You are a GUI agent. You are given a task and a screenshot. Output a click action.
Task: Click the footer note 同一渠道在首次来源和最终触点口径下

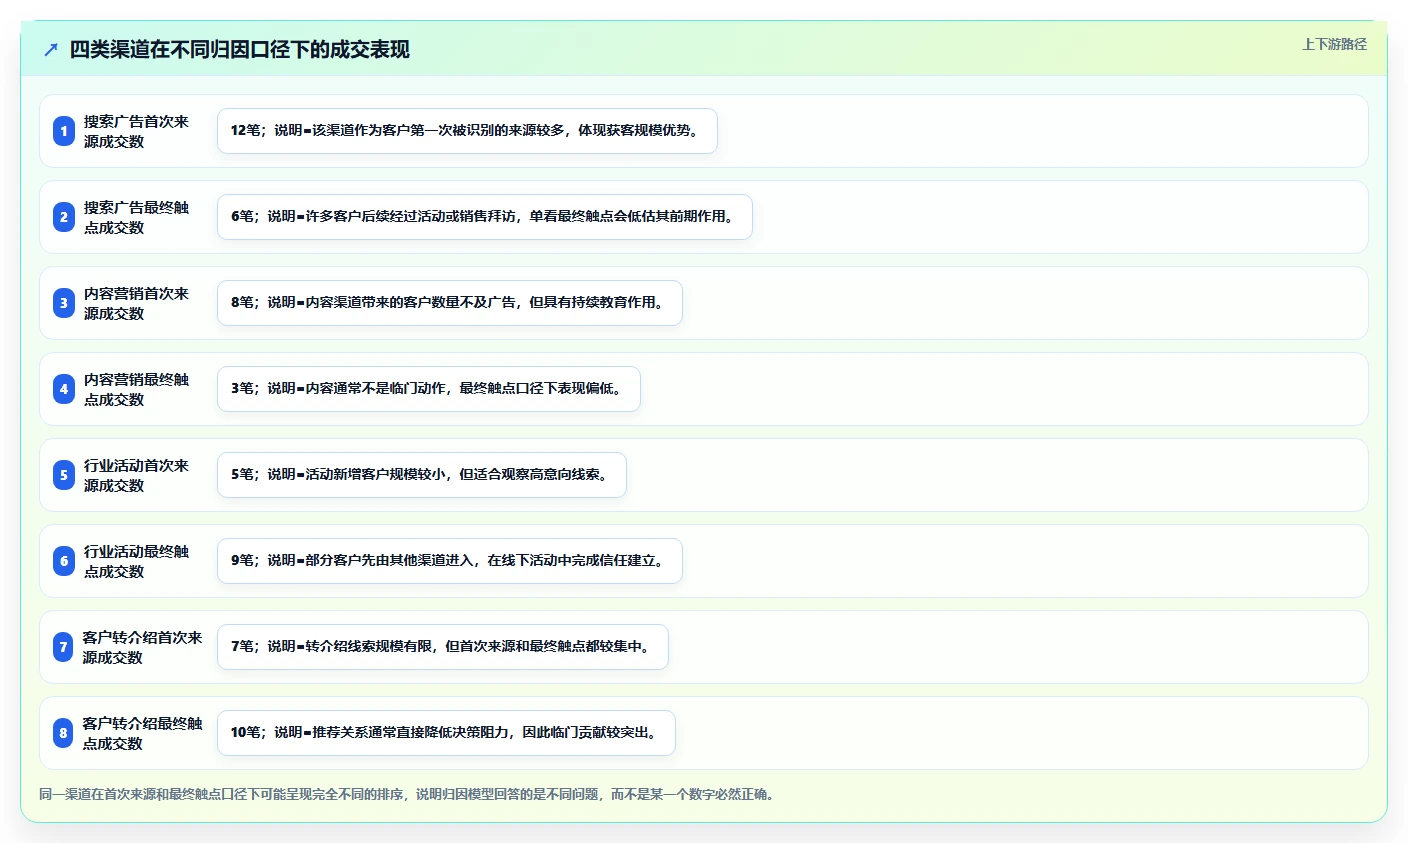pyautogui.click(x=406, y=794)
